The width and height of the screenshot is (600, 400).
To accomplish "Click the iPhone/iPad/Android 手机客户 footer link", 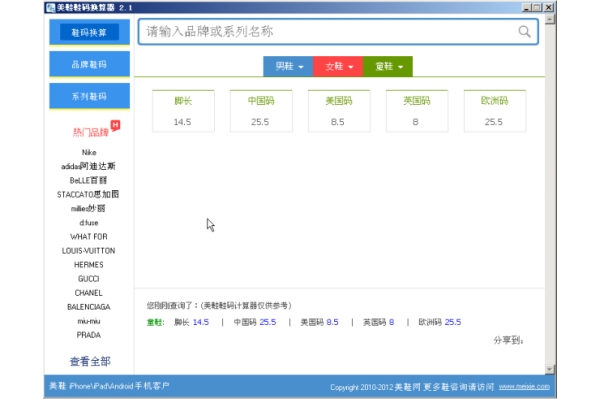I will pos(109,386).
